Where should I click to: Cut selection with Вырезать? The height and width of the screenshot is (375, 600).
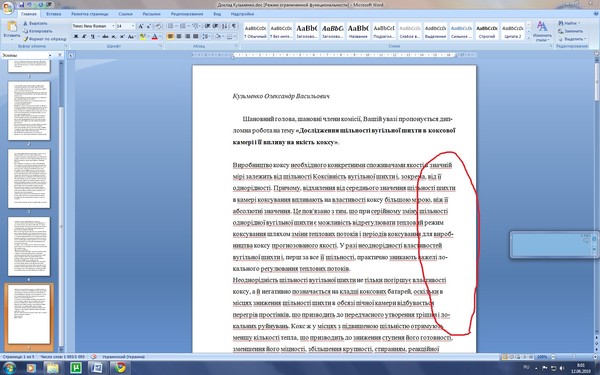[35, 23]
